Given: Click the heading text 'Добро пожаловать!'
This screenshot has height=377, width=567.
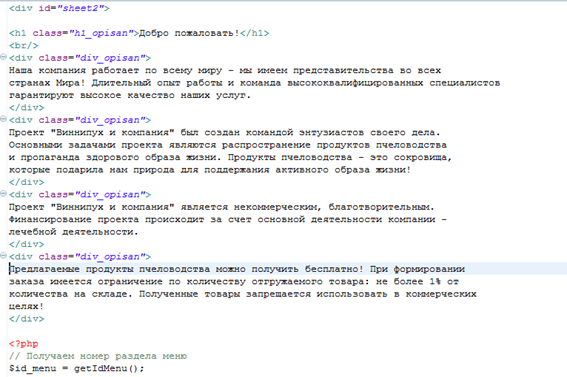Looking at the screenshot, I should [189, 33].
